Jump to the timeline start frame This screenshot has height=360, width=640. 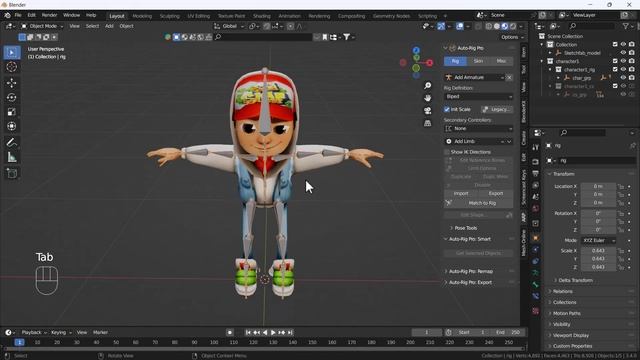tap(248, 333)
